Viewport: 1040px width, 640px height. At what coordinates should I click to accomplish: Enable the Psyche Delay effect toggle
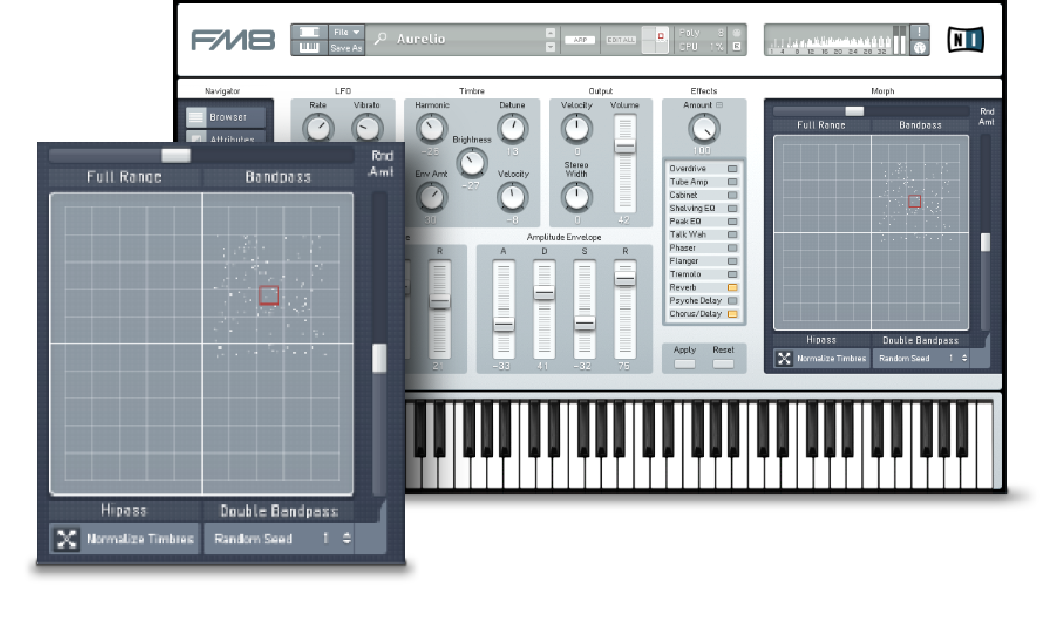[732, 301]
